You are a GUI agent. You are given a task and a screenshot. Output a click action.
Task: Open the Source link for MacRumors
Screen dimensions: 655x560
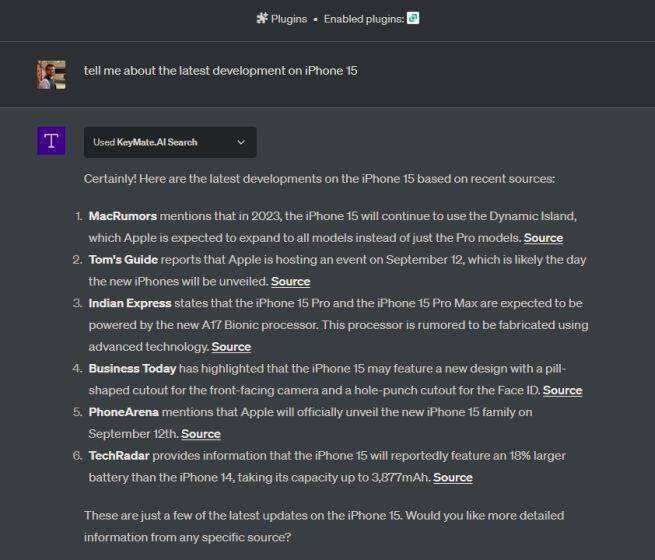543,238
